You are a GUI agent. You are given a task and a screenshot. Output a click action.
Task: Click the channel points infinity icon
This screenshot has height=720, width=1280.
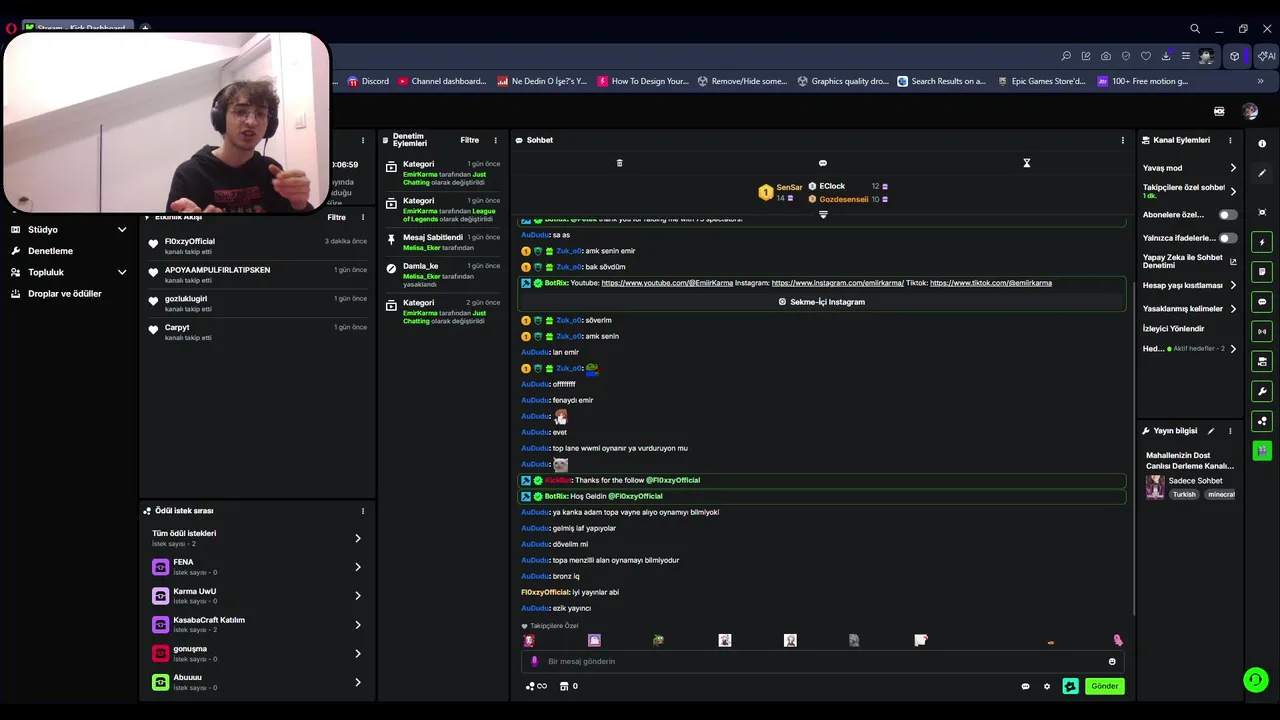coord(536,686)
